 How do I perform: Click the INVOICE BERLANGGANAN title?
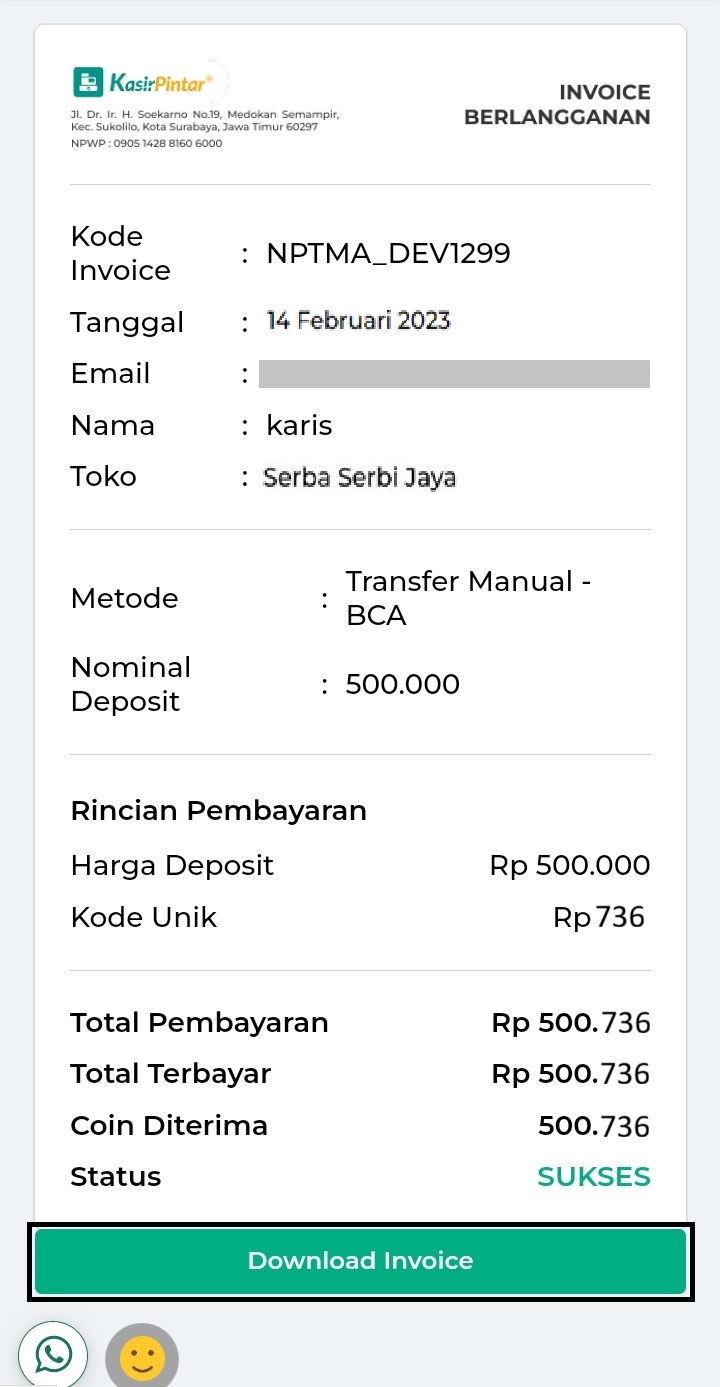(557, 105)
